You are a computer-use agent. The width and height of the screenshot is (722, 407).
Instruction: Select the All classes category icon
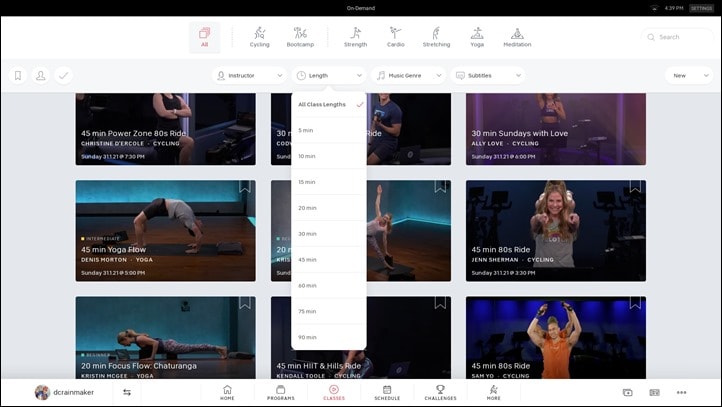coord(204,37)
